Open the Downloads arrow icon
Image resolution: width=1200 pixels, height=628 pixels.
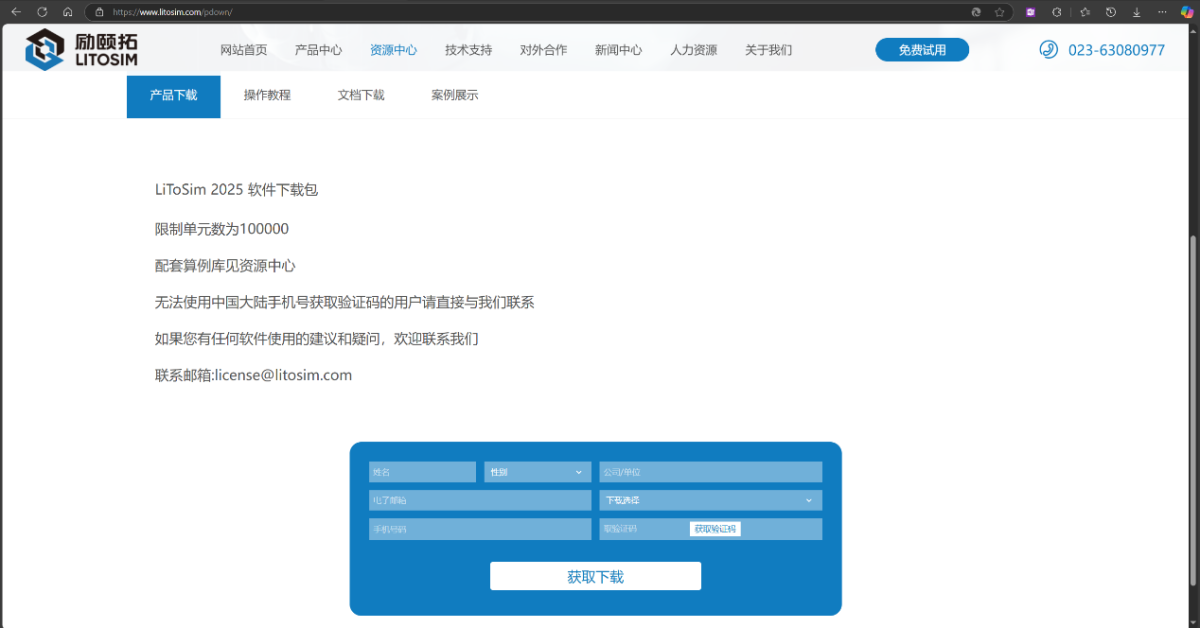[x=1136, y=12]
